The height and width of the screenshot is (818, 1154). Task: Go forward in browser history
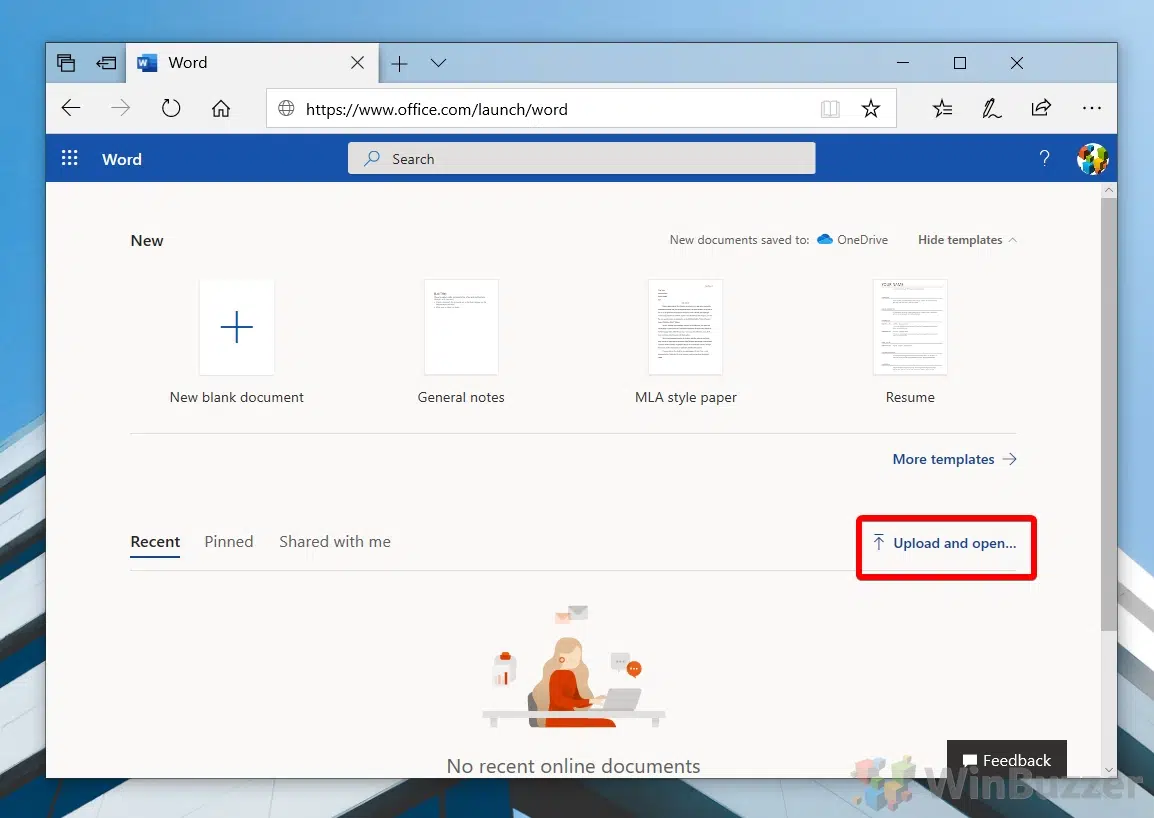(x=121, y=108)
